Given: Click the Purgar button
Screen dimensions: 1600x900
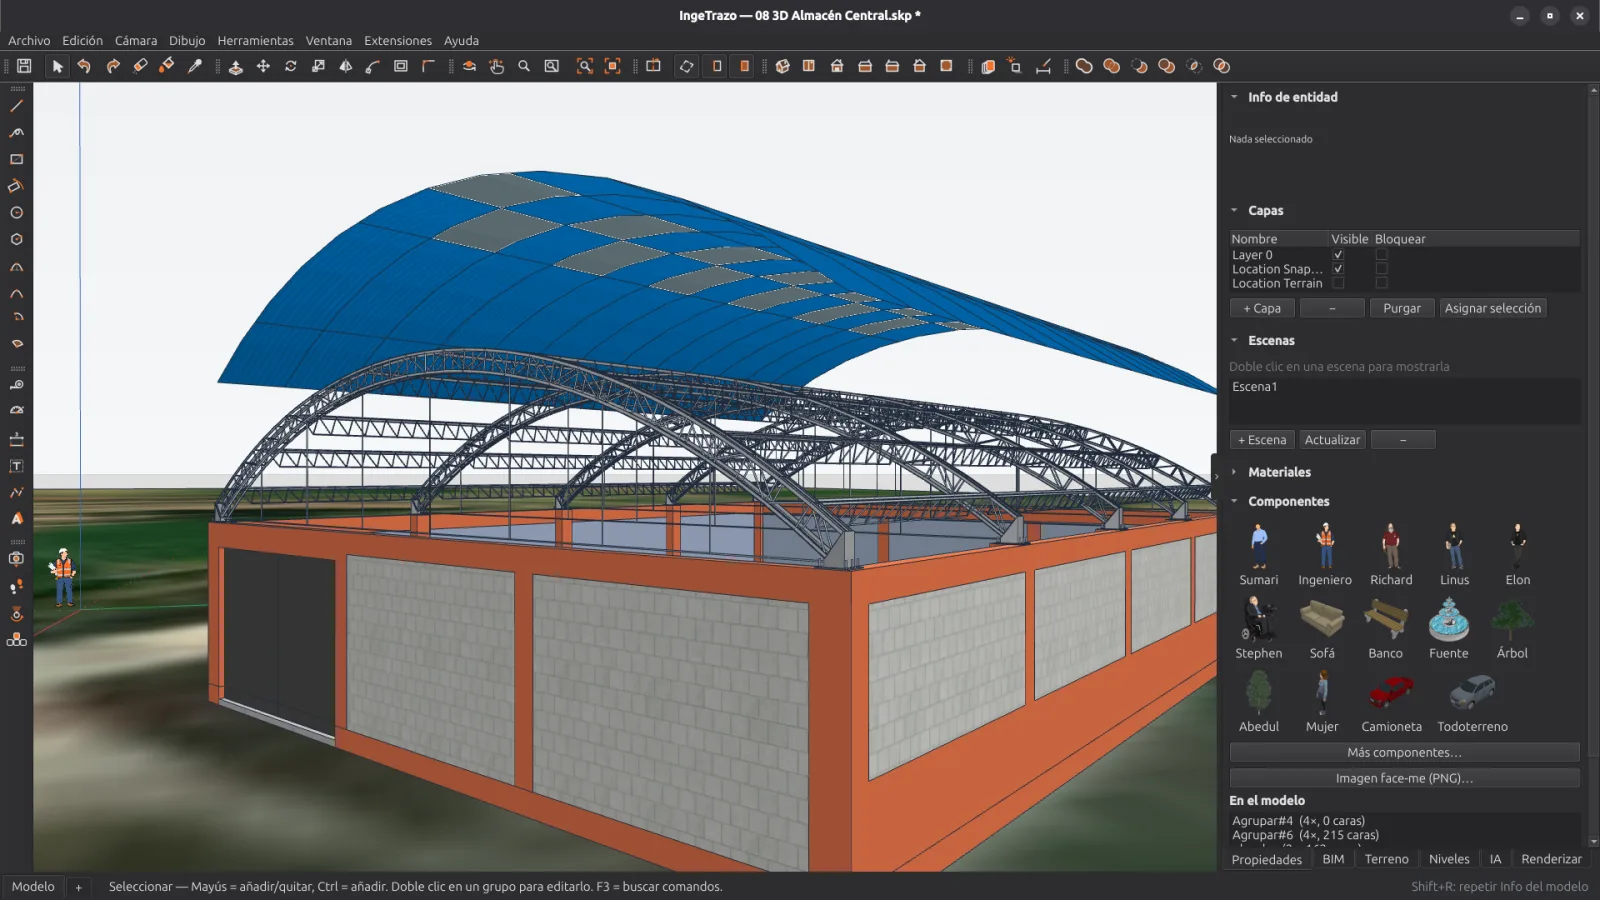Looking at the screenshot, I should point(1402,308).
